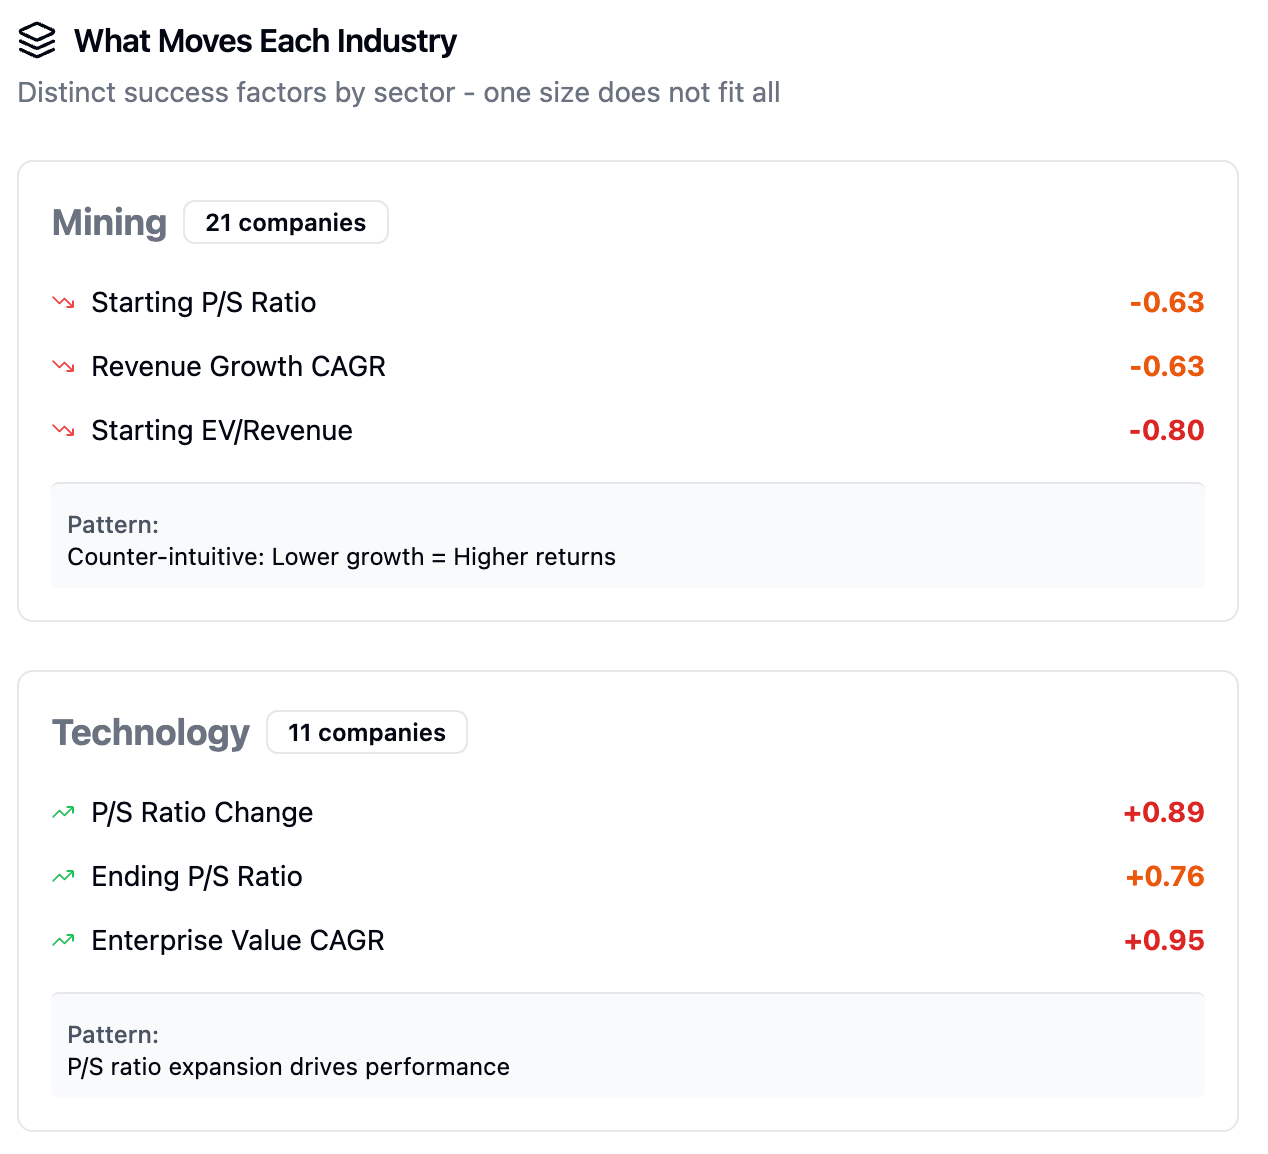Viewport: 1268px width, 1154px height.
Task: Click downtrend icon beside Revenue Growth CAGR
Action: (63, 366)
